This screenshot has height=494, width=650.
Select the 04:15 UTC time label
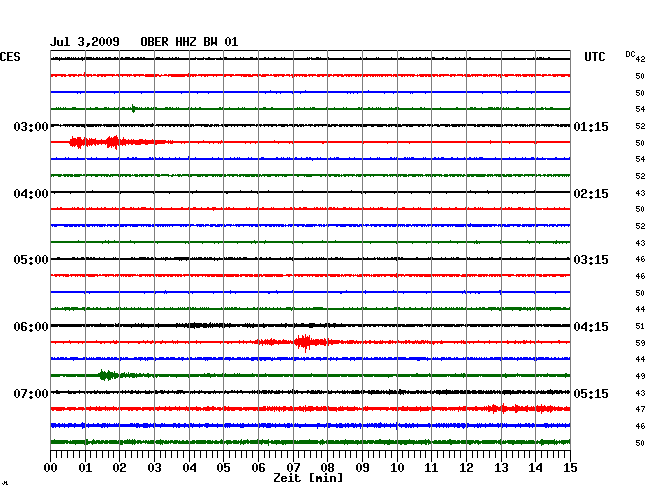[591, 327]
